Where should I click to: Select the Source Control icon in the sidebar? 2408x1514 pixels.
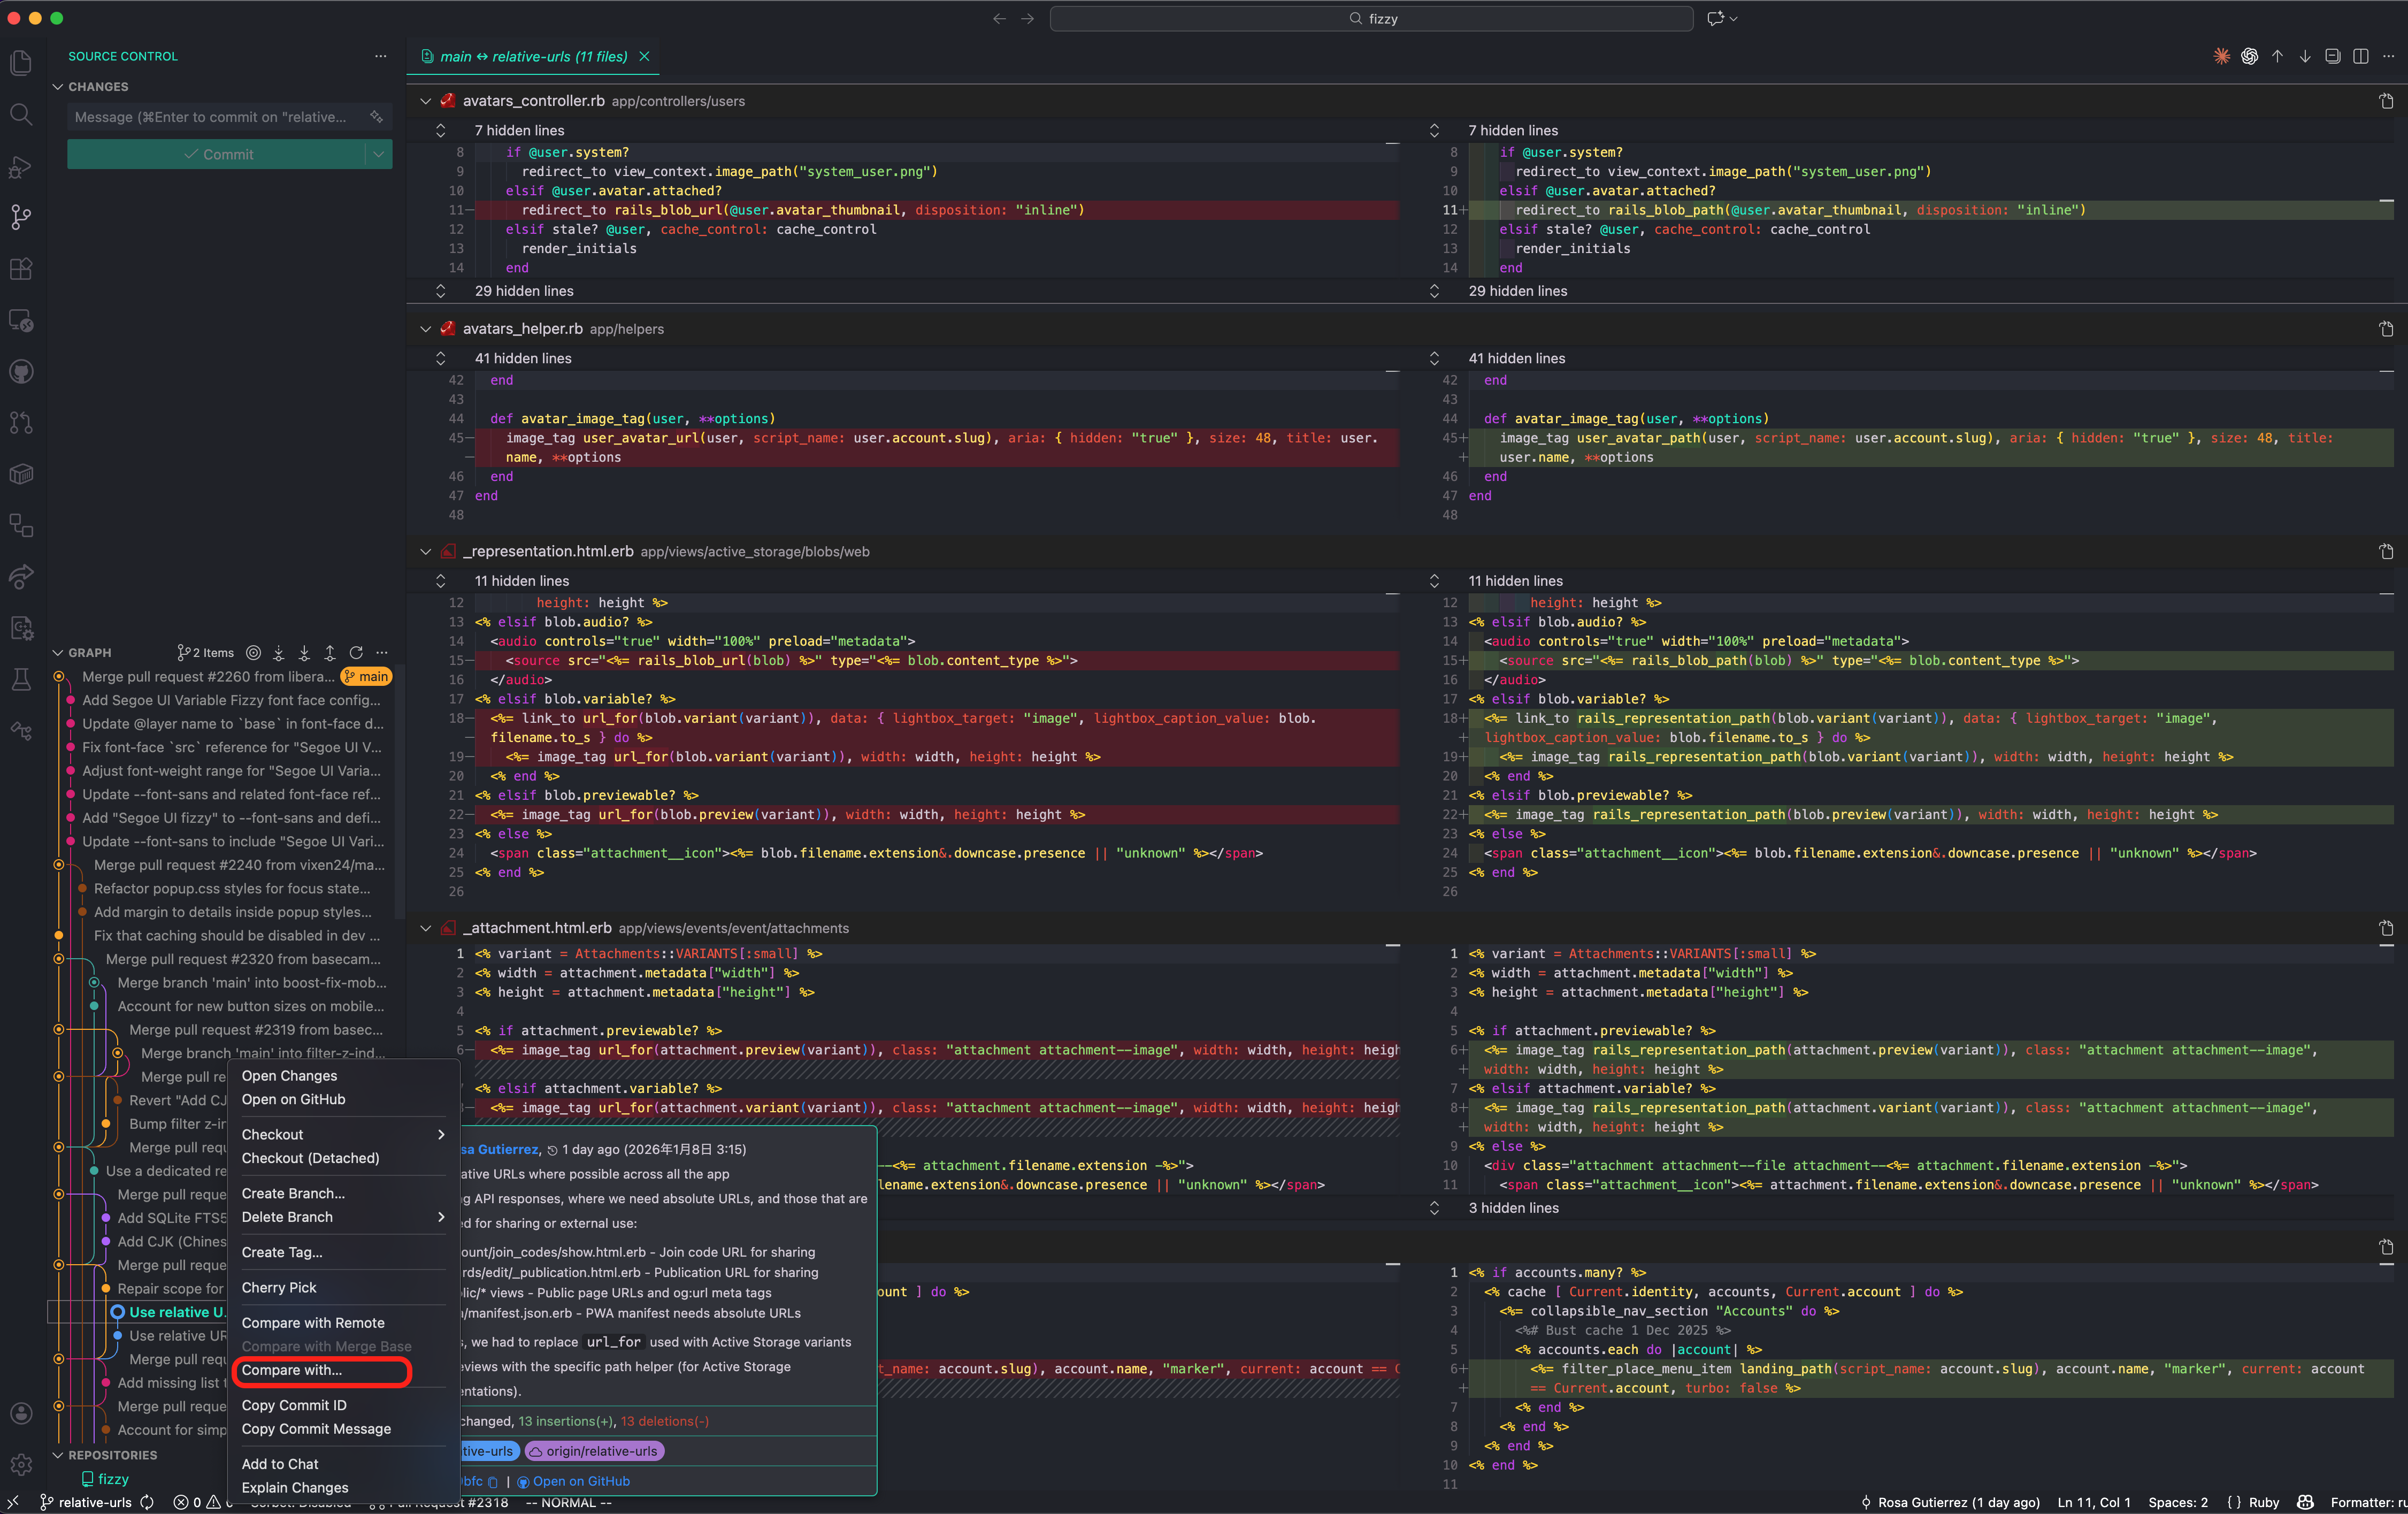point(21,218)
